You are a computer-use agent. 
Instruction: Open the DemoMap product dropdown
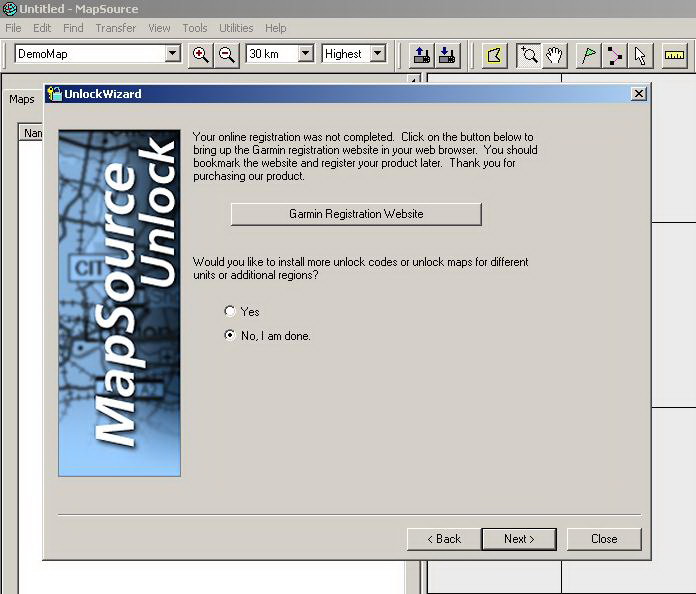click(173, 54)
